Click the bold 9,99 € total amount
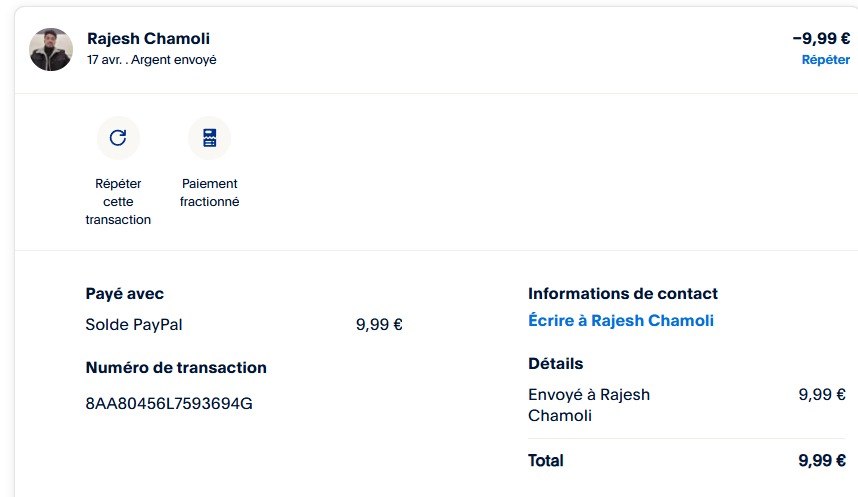Screen dimensions: 858x497 click(x=822, y=461)
